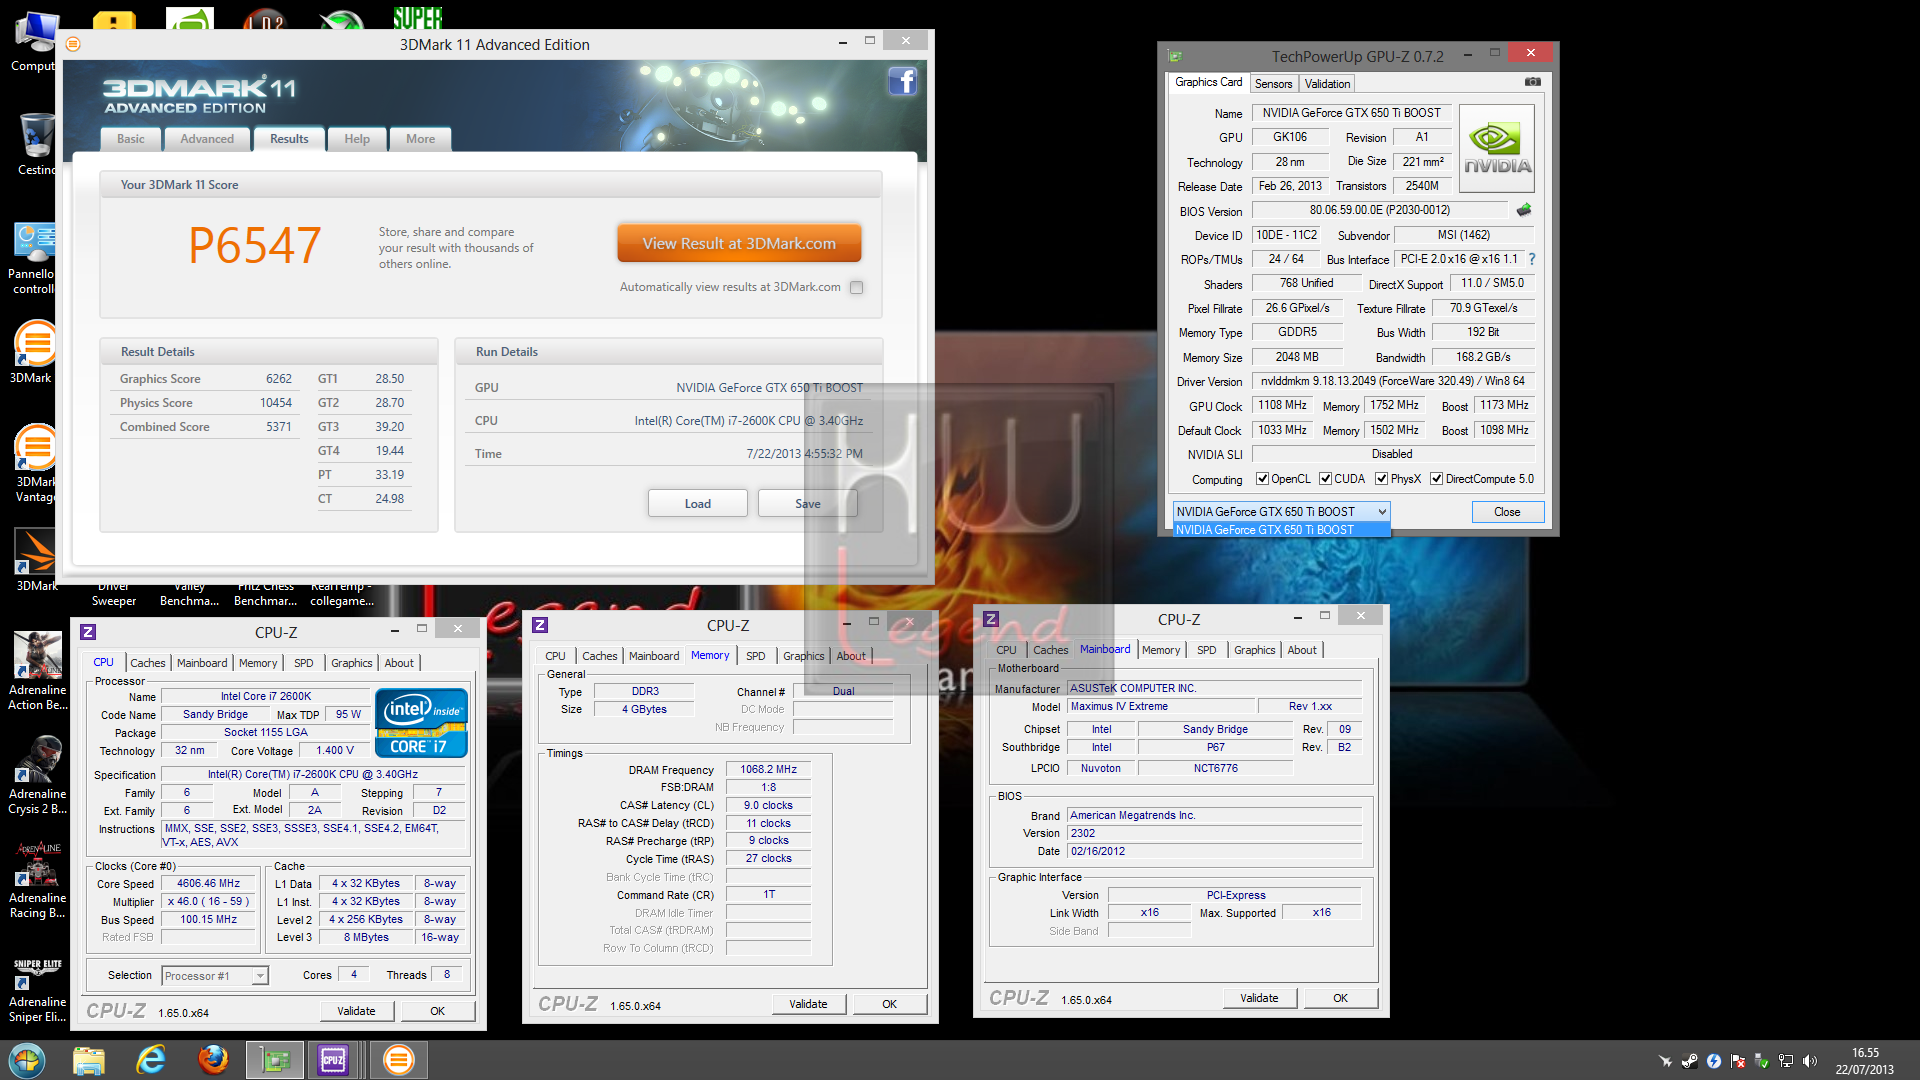Open Adrenaline Racing Benchmark desktop icon
1920x1080 pixels.
click(x=38, y=879)
